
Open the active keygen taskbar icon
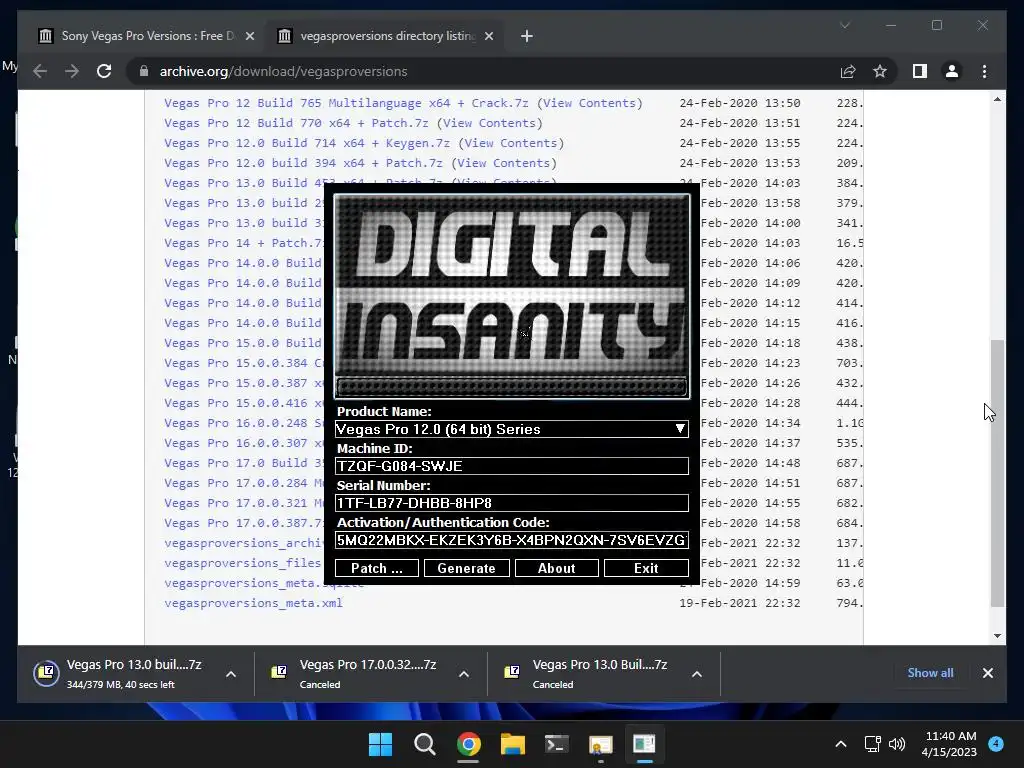pyautogui.click(x=644, y=744)
